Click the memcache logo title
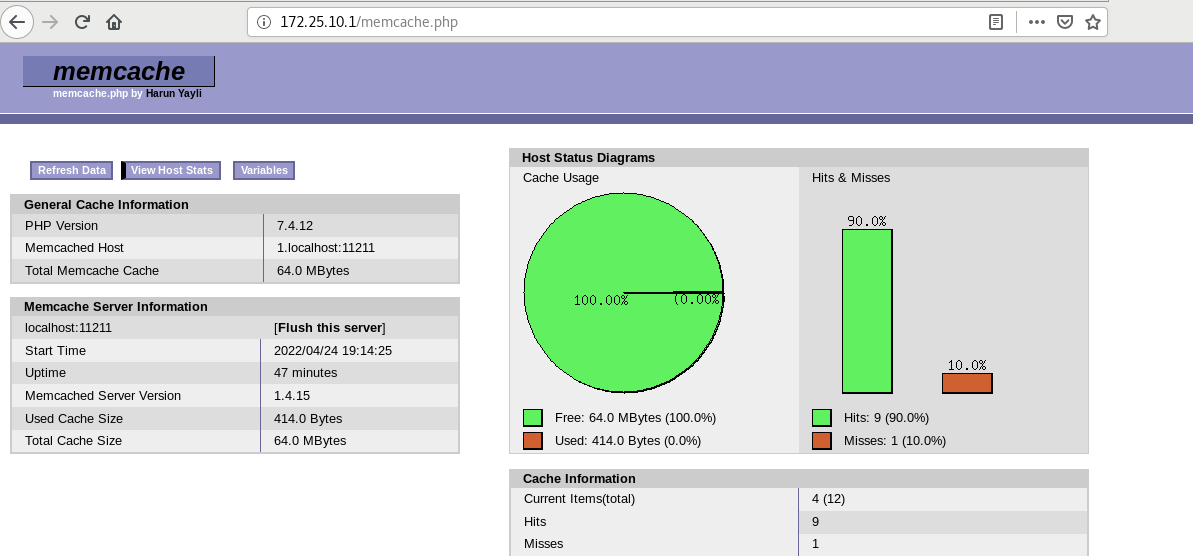Viewport: 1193px width, 556px height. pos(119,71)
